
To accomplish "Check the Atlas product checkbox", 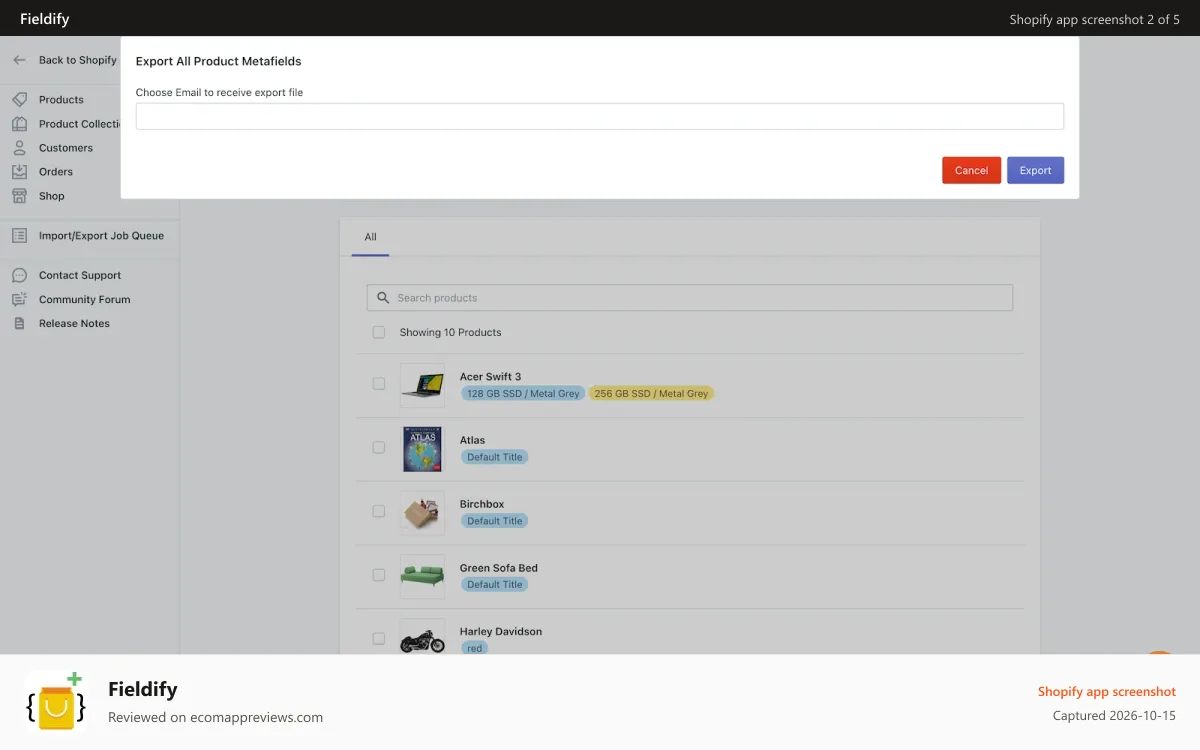I will pos(379,447).
